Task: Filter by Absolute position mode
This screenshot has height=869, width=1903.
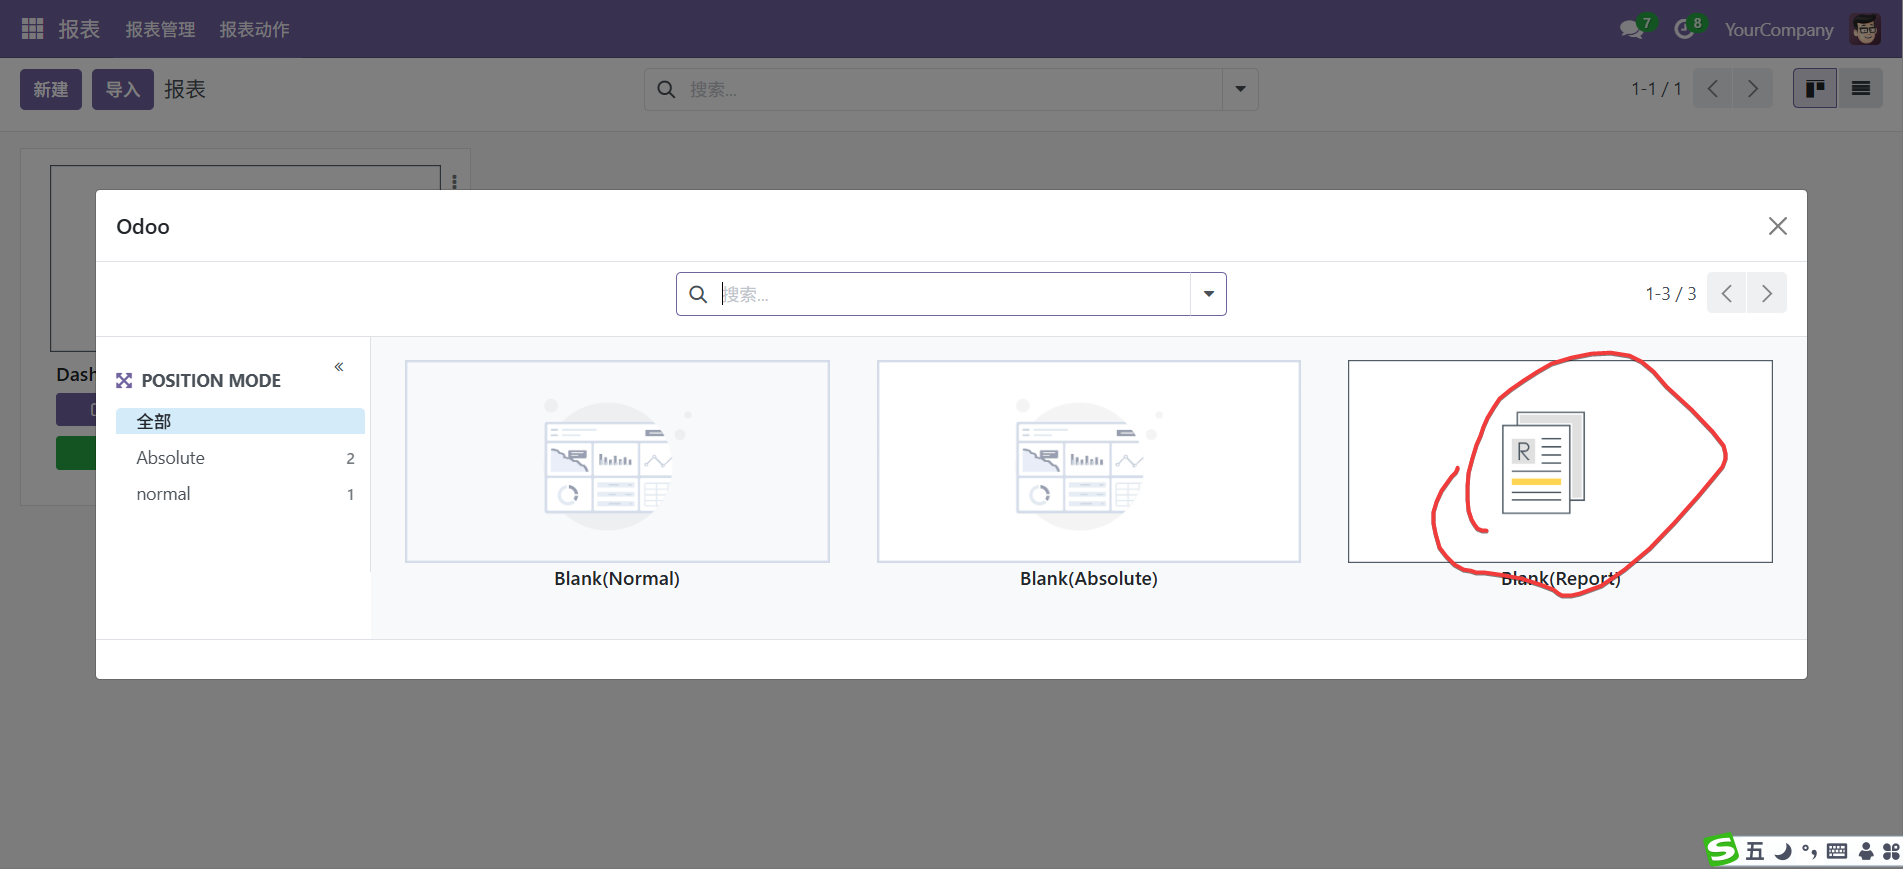Action: pos(171,458)
